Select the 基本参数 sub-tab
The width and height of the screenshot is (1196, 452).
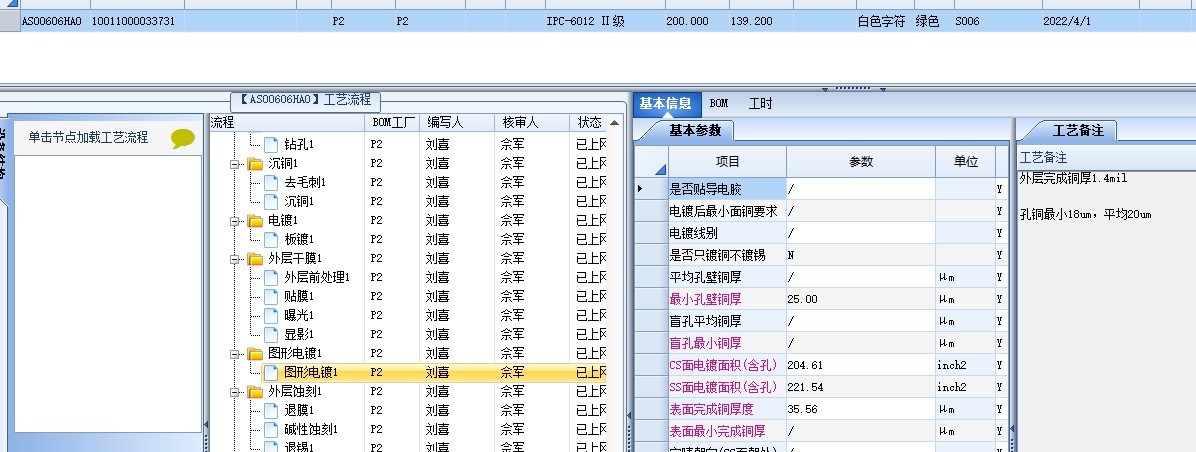(x=695, y=130)
